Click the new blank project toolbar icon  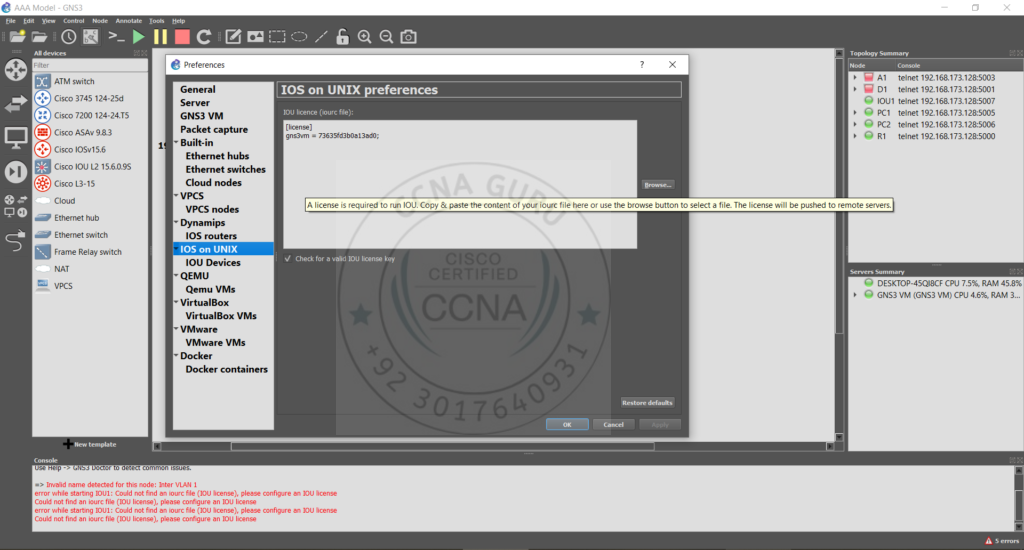[x=18, y=37]
